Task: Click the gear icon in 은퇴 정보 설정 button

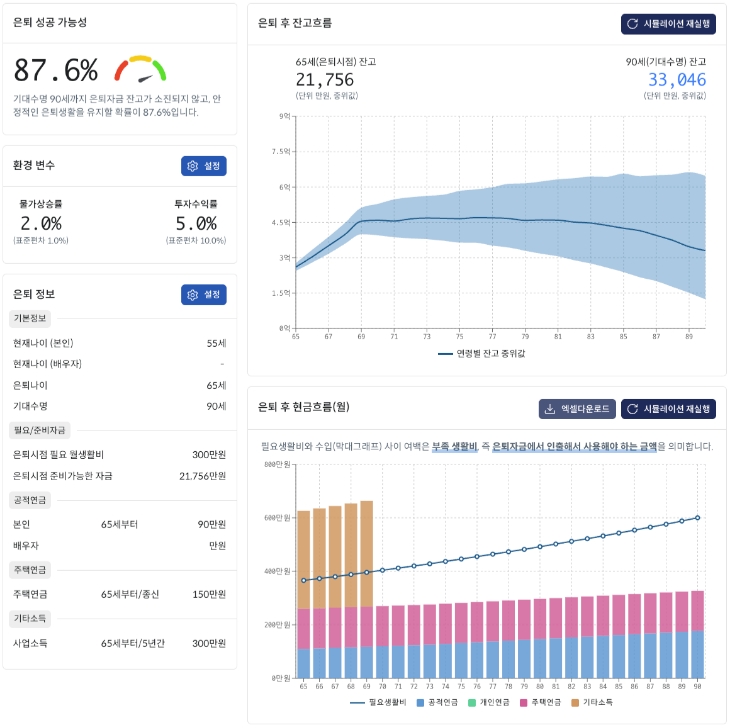Action: (193, 295)
